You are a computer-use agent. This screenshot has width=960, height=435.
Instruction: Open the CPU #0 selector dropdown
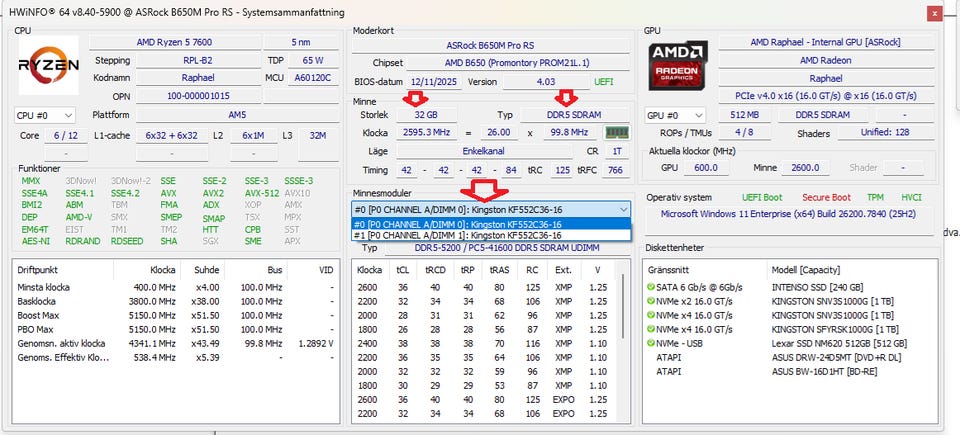[x=45, y=115]
